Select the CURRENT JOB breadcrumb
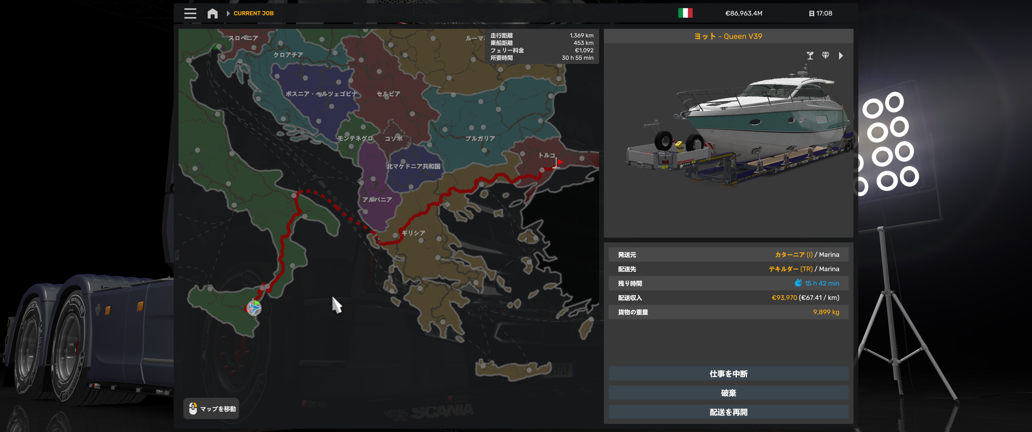Screen dimensions: 1032x432 click(254, 14)
